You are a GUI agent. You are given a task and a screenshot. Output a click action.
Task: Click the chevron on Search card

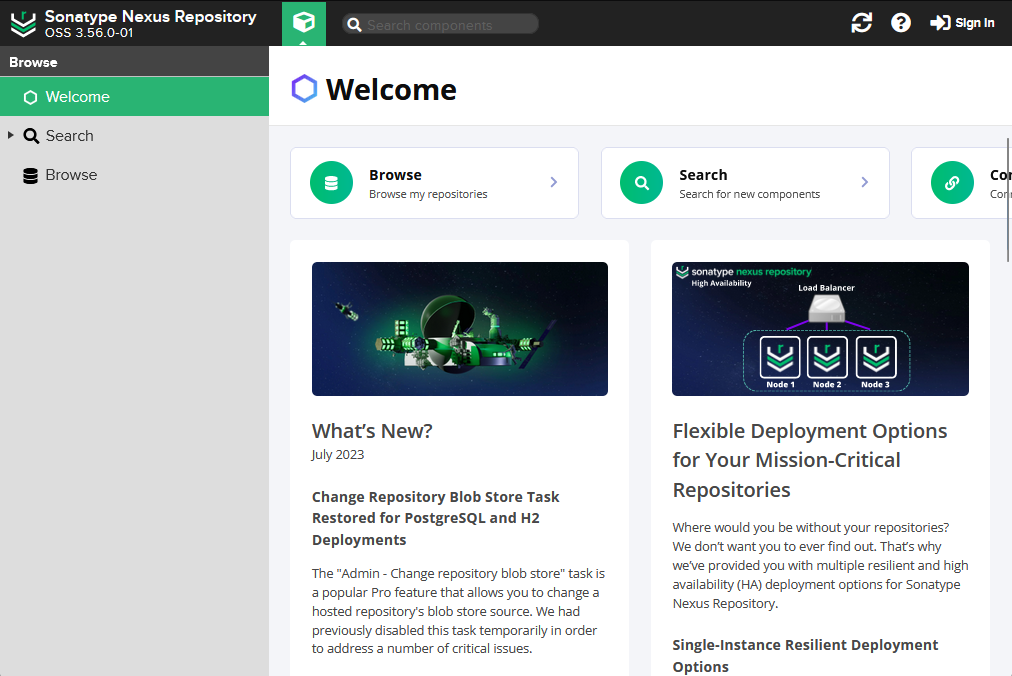[x=865, y=182]
